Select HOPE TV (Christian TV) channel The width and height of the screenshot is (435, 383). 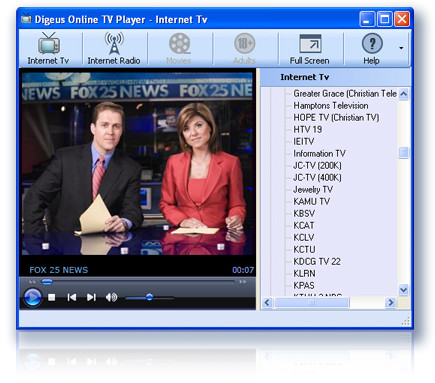[x=336, y=118]
